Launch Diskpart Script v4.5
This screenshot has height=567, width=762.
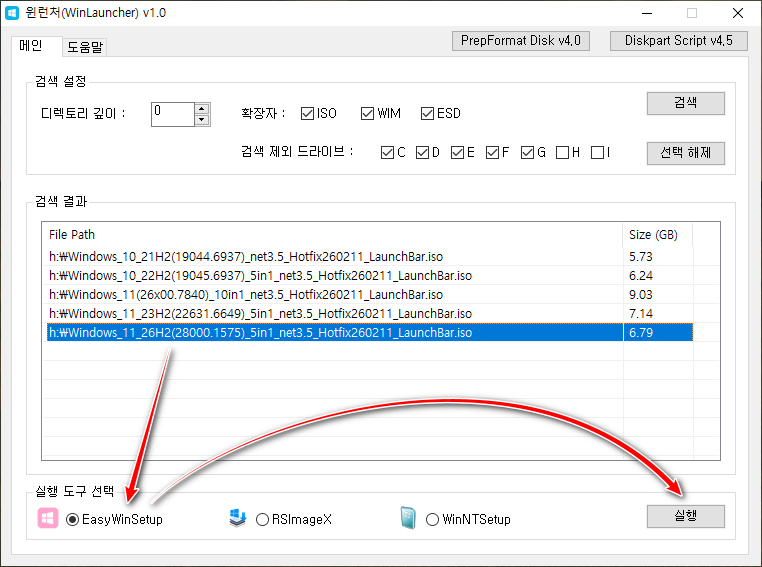tap(678, 41)
